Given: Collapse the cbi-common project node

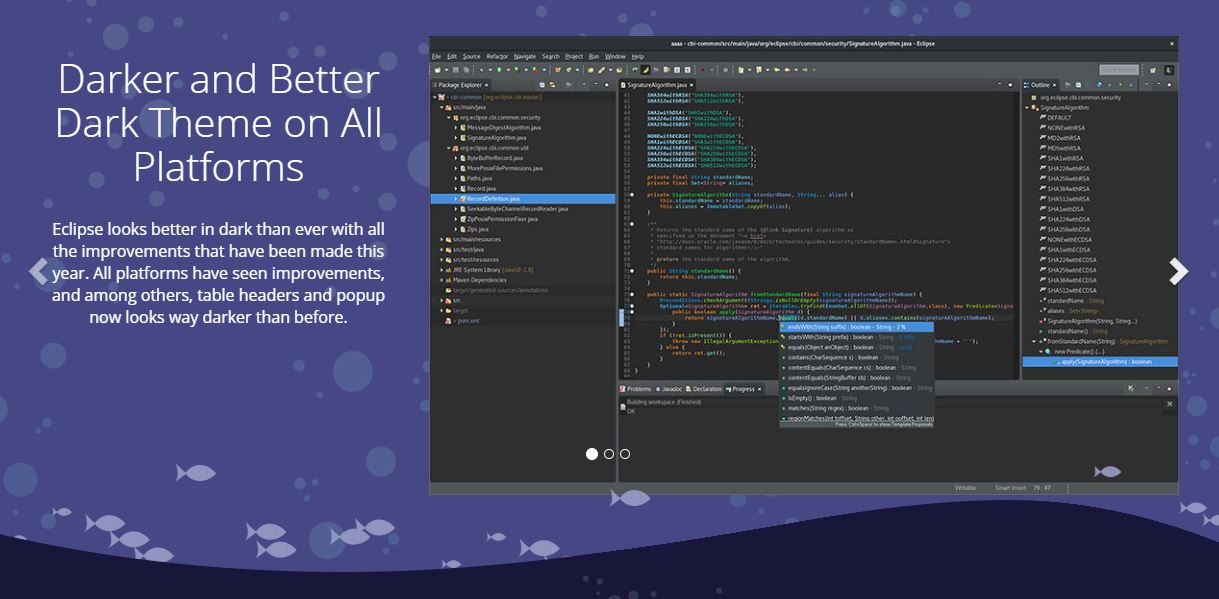Looking at the screenshot, I should pyautogui.click(x=435, y=97).
